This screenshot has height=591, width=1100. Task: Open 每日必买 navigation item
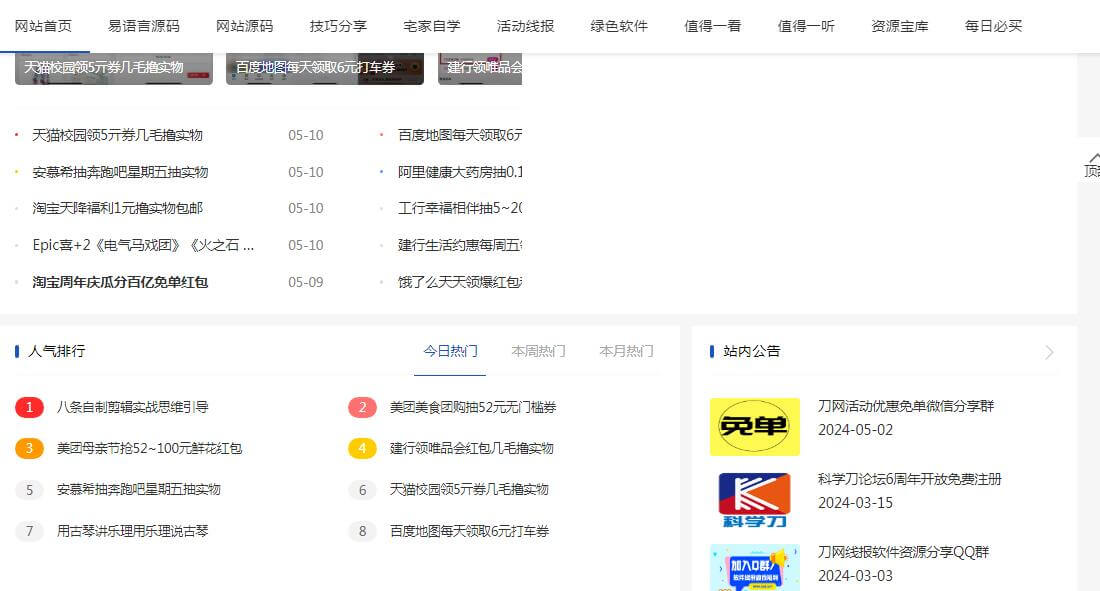tap(993, 26)
